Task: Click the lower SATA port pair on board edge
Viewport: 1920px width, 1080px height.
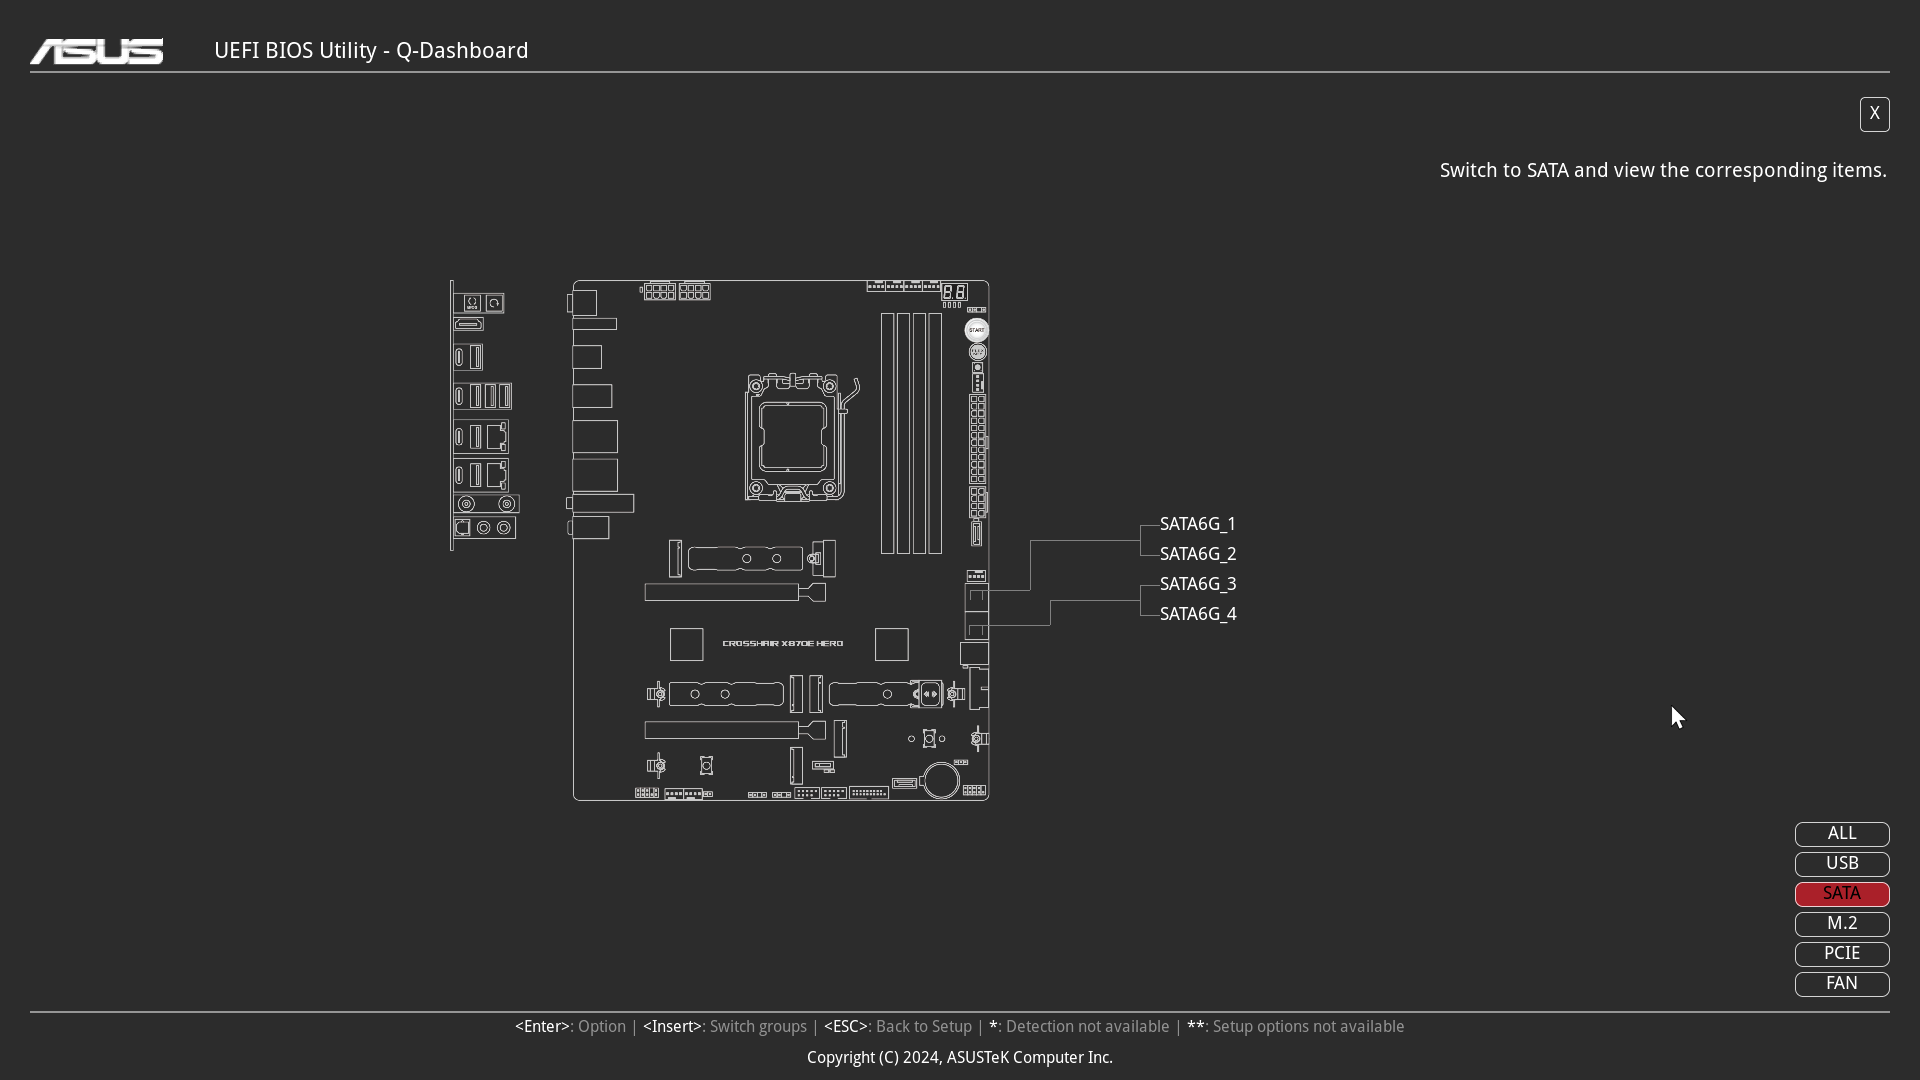Action: [977, 627]
